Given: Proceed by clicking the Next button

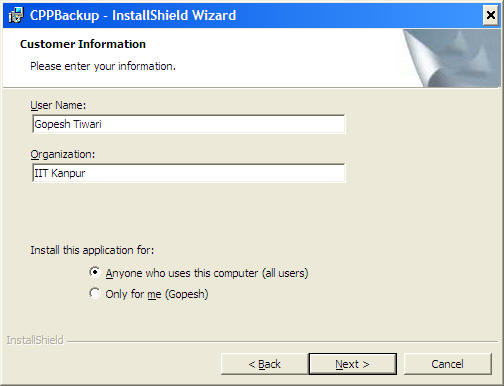Looking at the screenshot, I should click(352, 364).
